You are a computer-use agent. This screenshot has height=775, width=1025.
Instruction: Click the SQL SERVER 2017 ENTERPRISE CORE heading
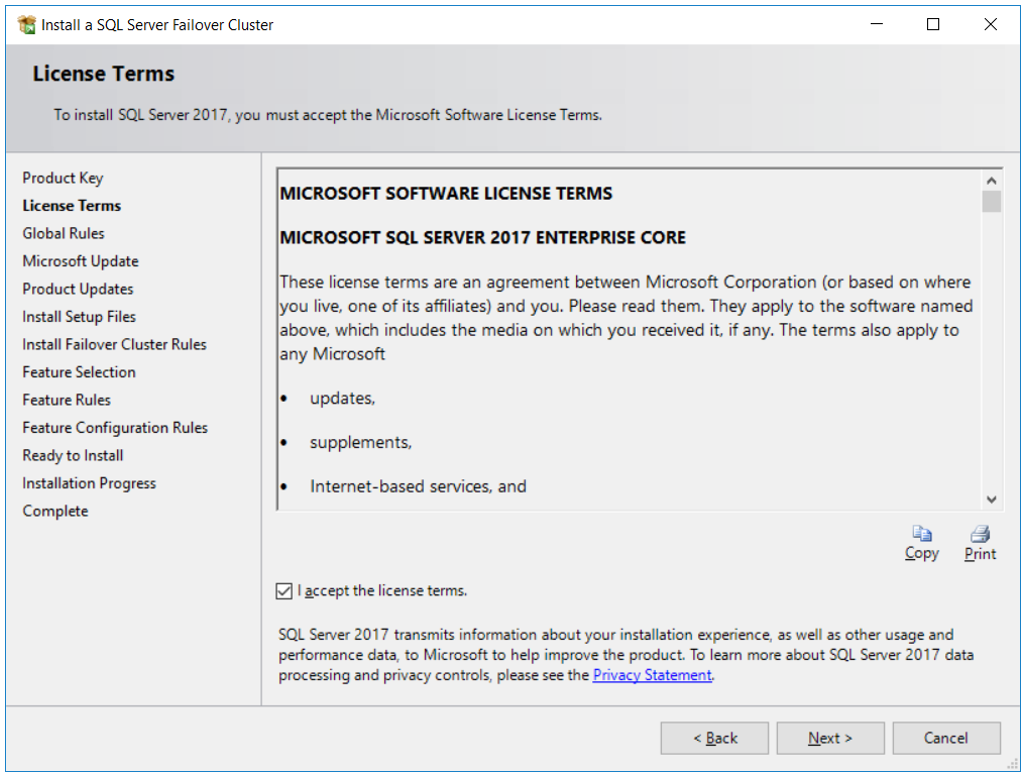tap(483, 237)
